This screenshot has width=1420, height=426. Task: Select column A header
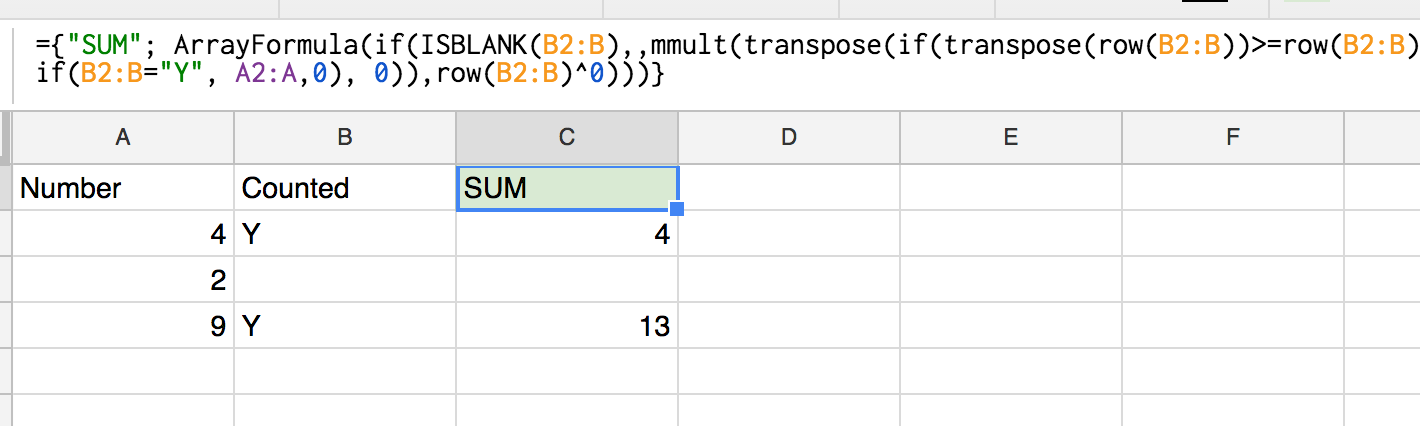pos(123,138)
